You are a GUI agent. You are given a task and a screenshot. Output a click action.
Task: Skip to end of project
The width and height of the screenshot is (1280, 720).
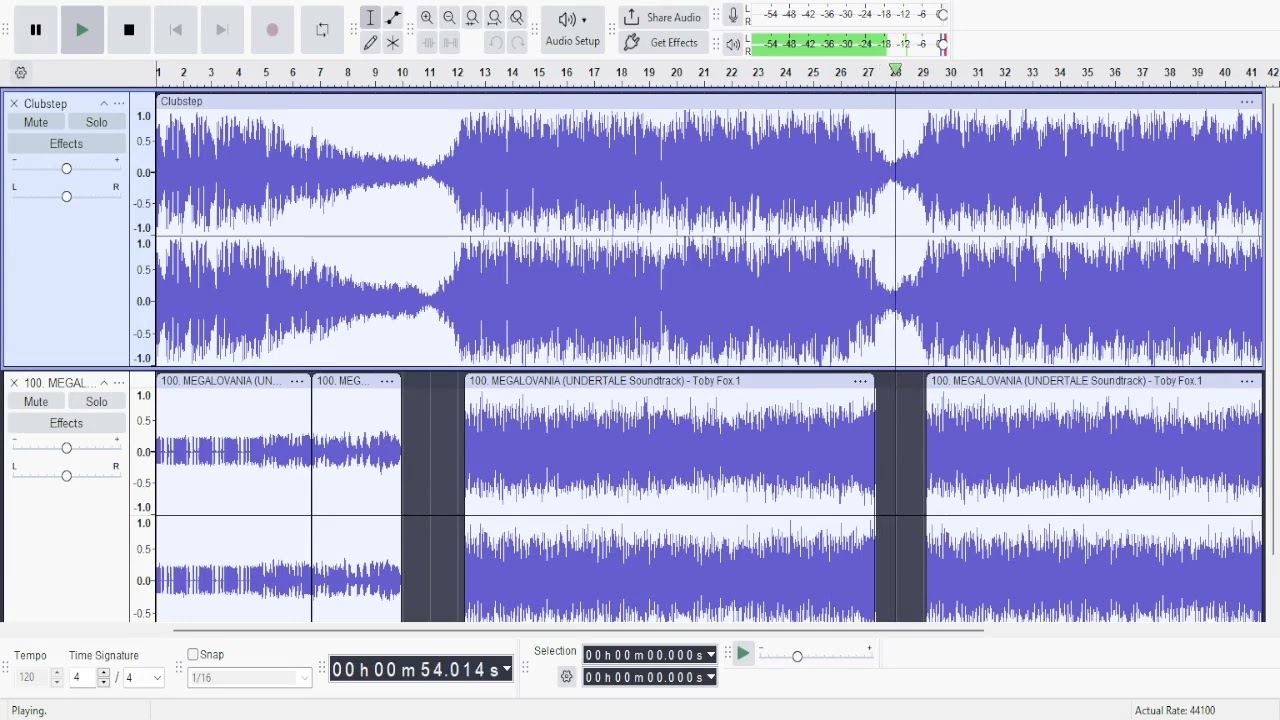[222, 30]
